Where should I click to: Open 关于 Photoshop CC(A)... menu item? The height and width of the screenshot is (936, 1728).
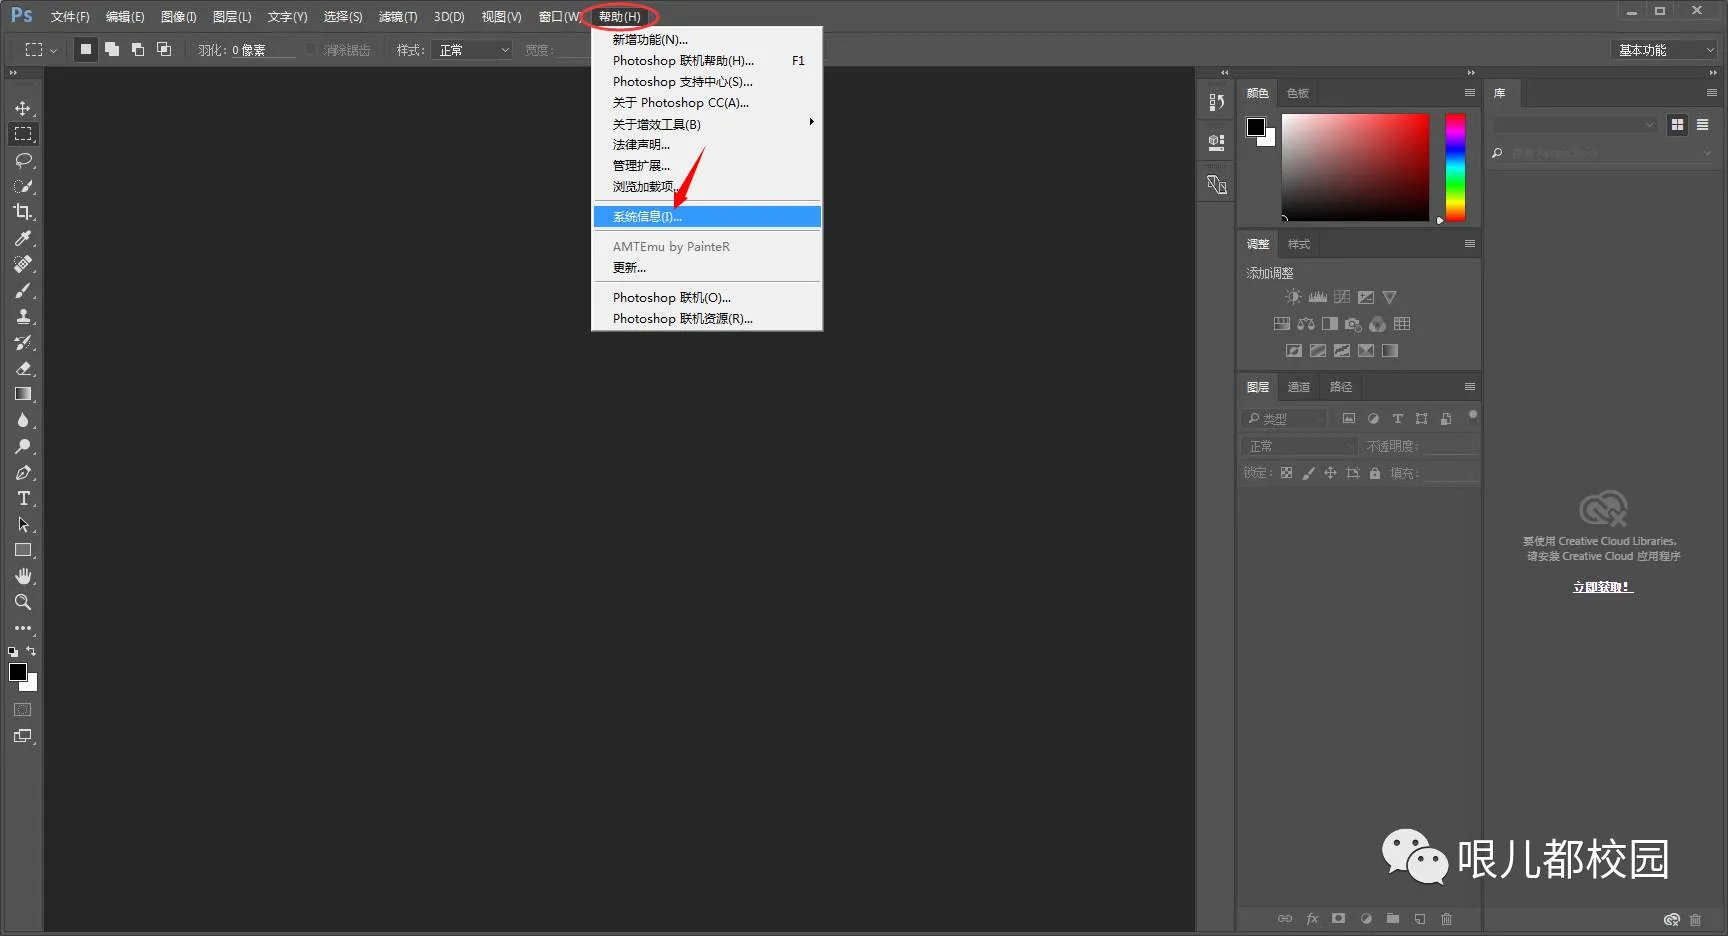707,102
